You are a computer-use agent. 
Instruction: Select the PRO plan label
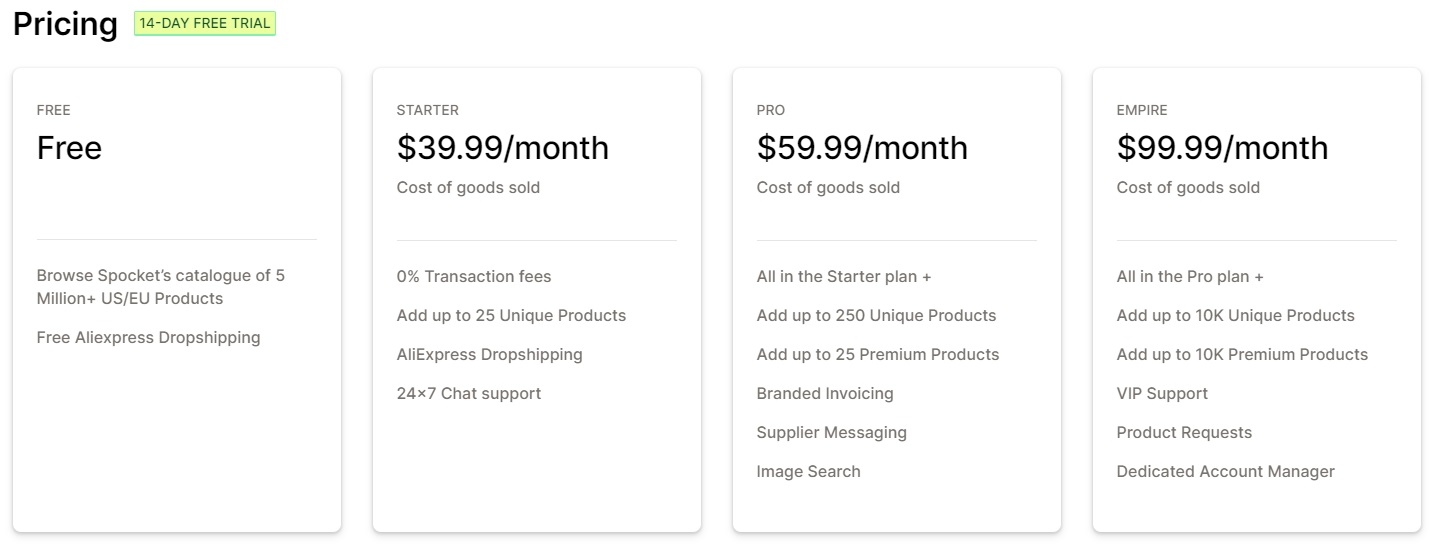pyautogui.click(x=771, y=110)
